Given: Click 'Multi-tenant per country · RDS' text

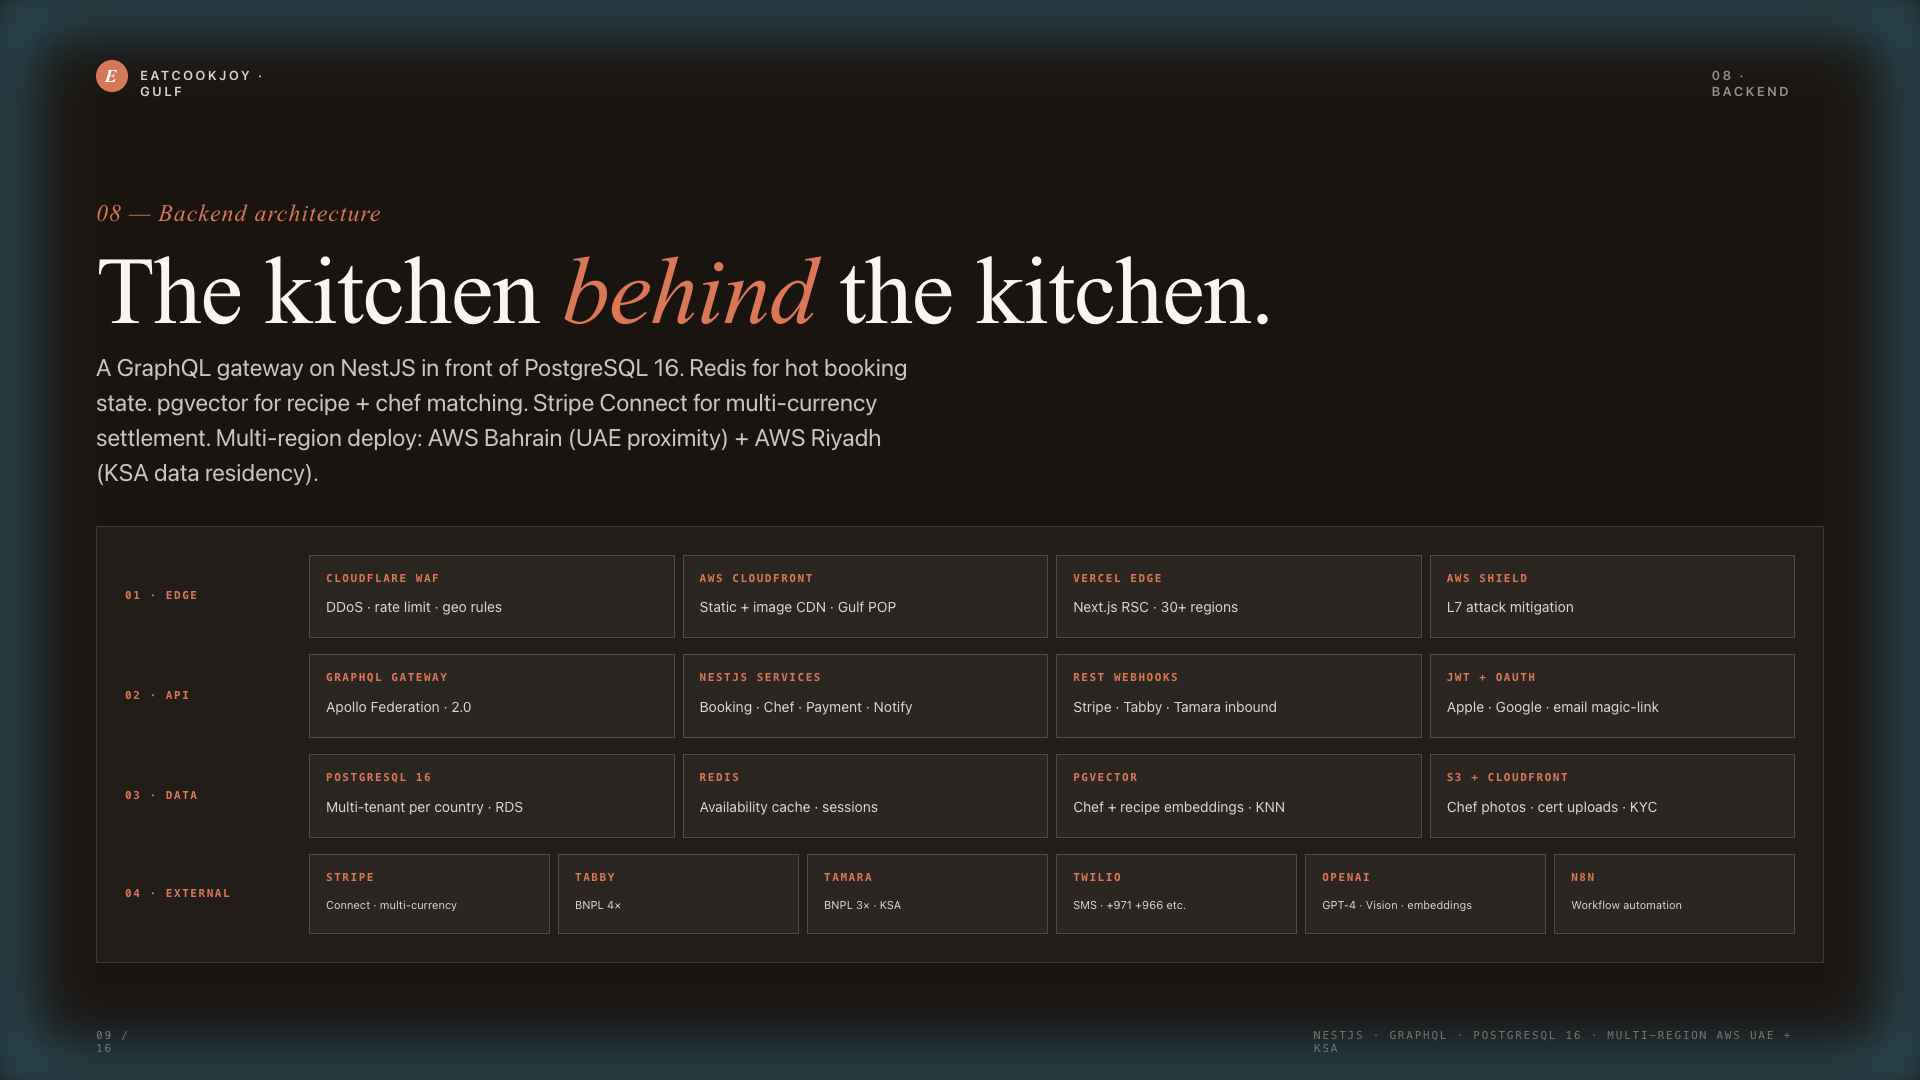Looking at the screenshot, I should click(424, 808).
